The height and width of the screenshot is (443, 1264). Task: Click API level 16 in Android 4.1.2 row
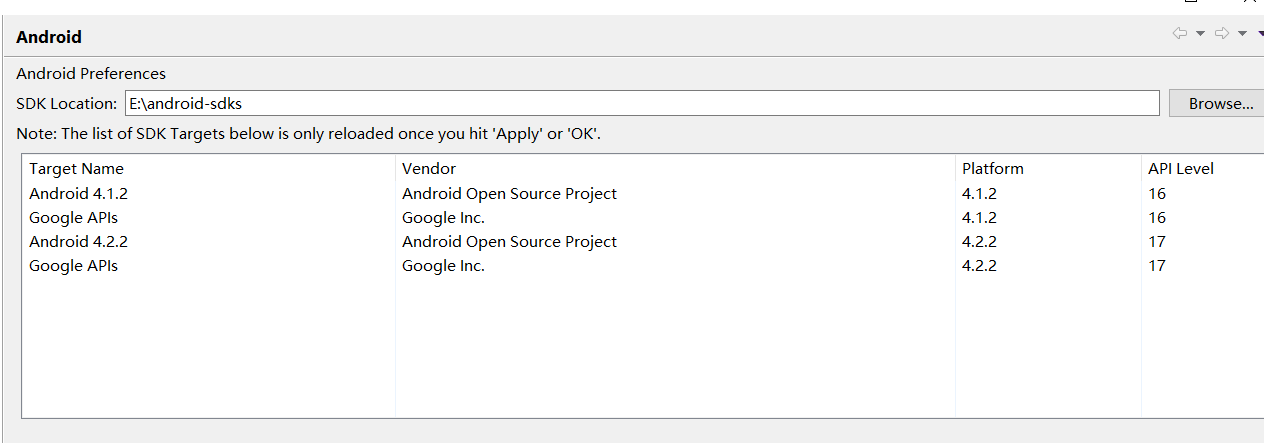[x=1157, y=193]
